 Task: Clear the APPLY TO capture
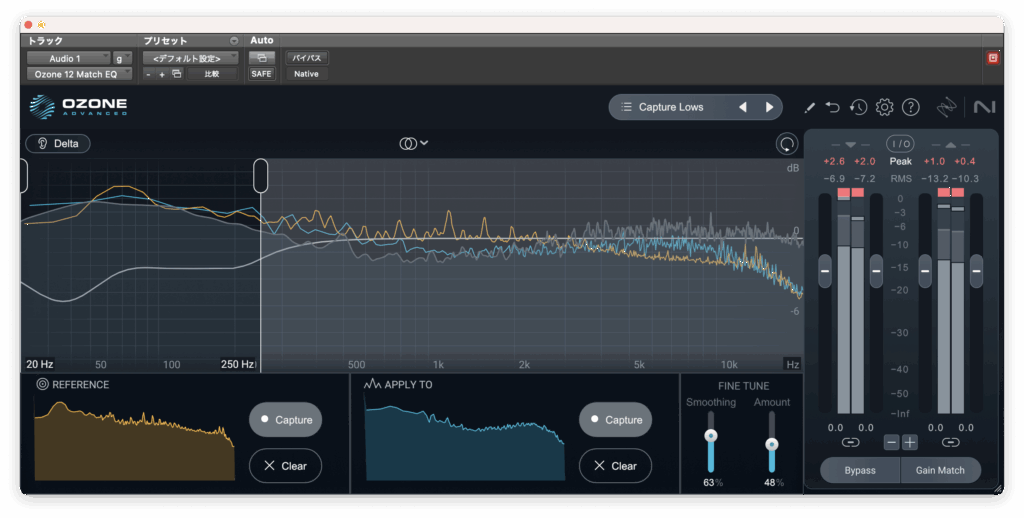tap(615, 466)
